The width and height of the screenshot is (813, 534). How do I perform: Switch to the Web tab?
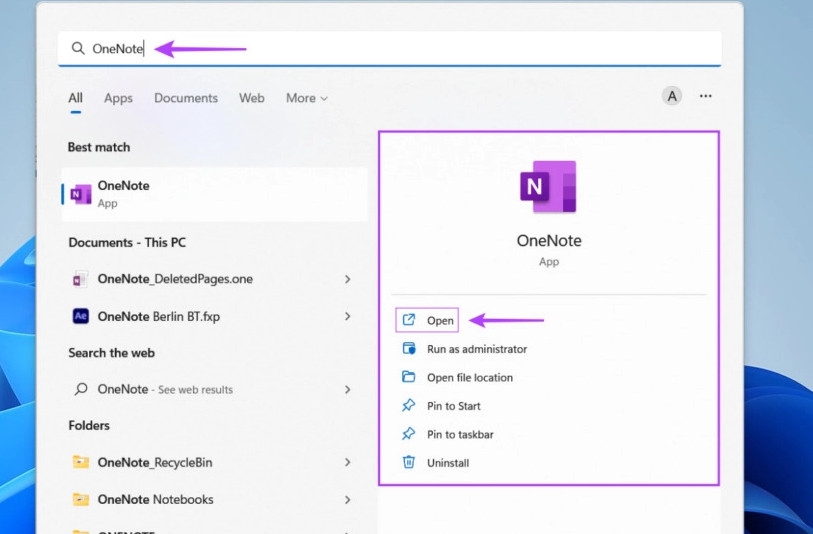251,98
